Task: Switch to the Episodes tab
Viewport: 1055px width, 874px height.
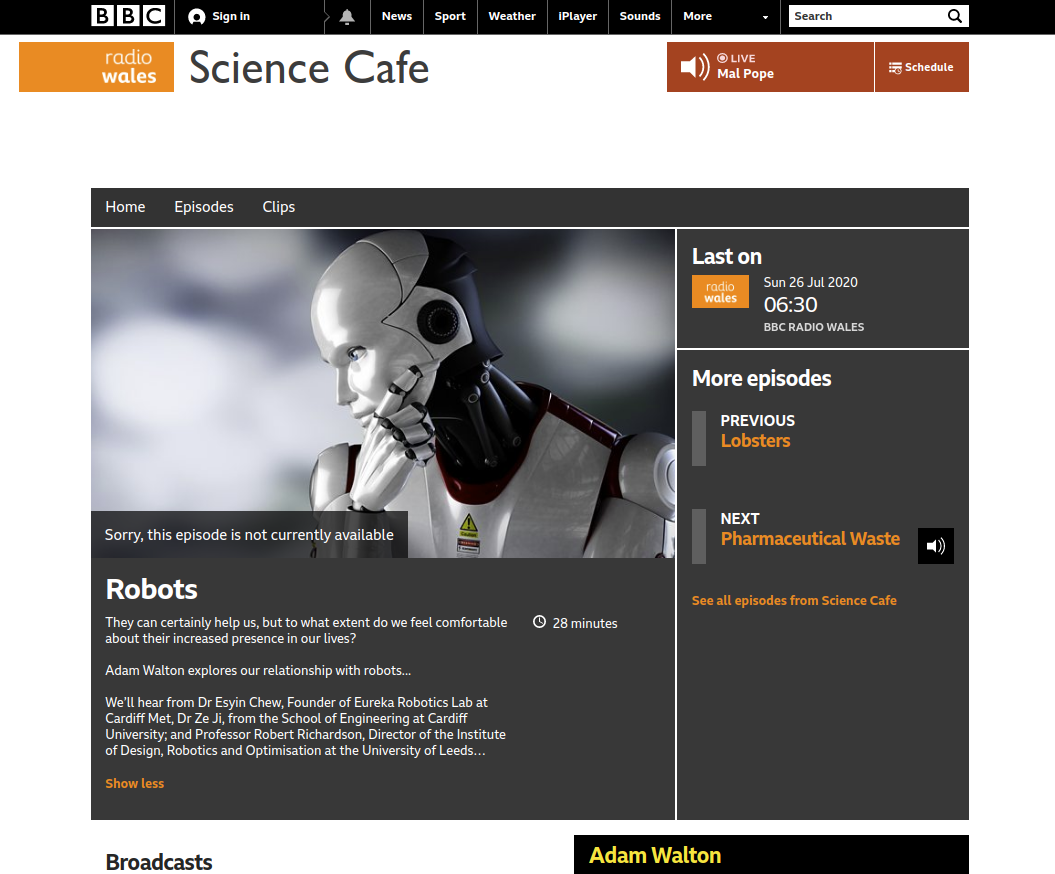Action: point(204,207)
